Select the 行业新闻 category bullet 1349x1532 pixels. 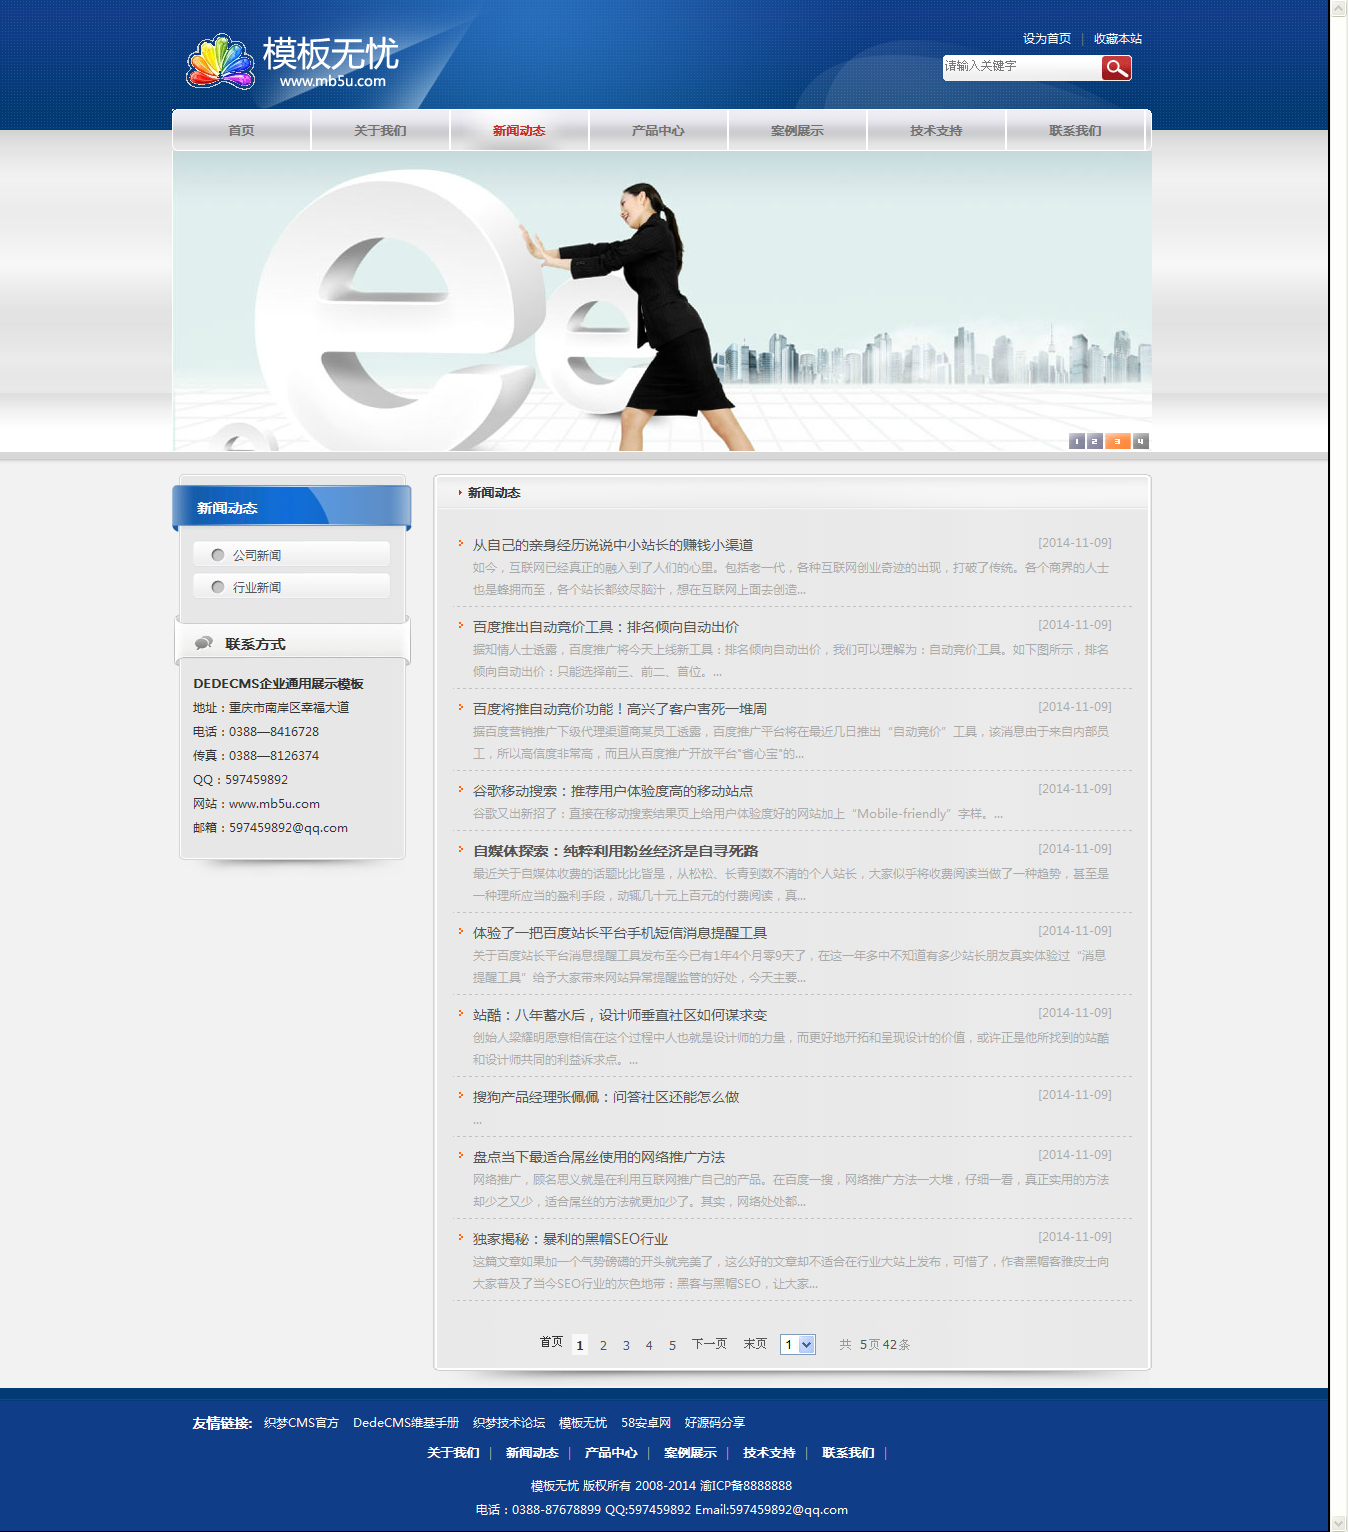click(218, 587)
